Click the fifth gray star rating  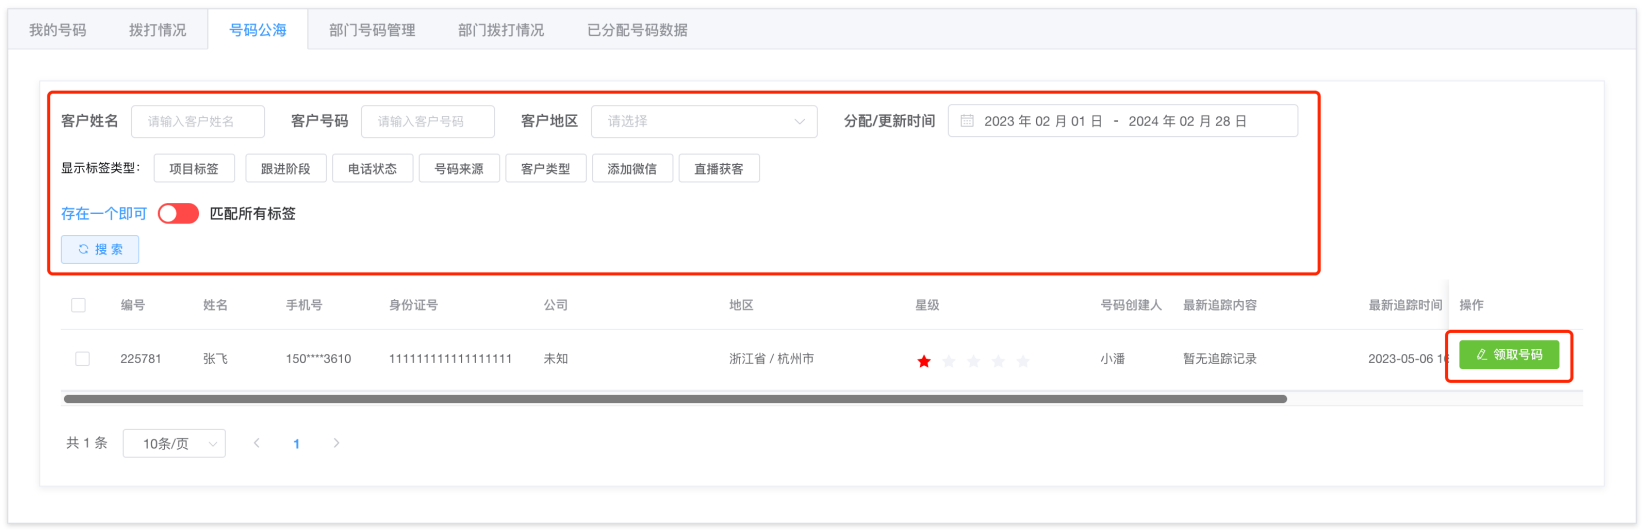click(x=1023, y=361)
